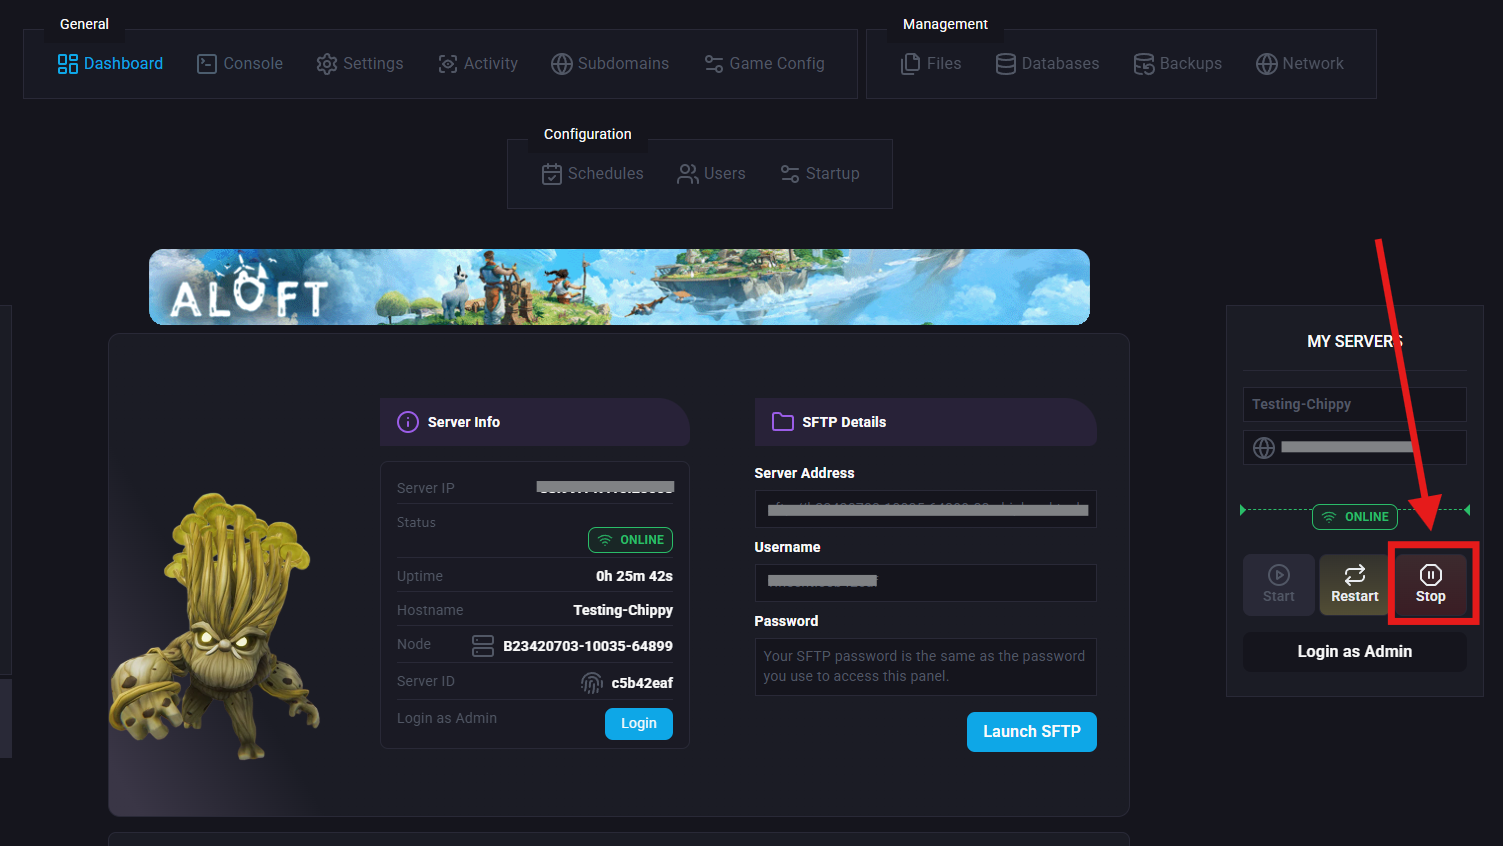Image resolution: width=1503 pixels, height=846 pixels.
Task: Click the Game Config sliders icon
Action: (x=714, y=64)
